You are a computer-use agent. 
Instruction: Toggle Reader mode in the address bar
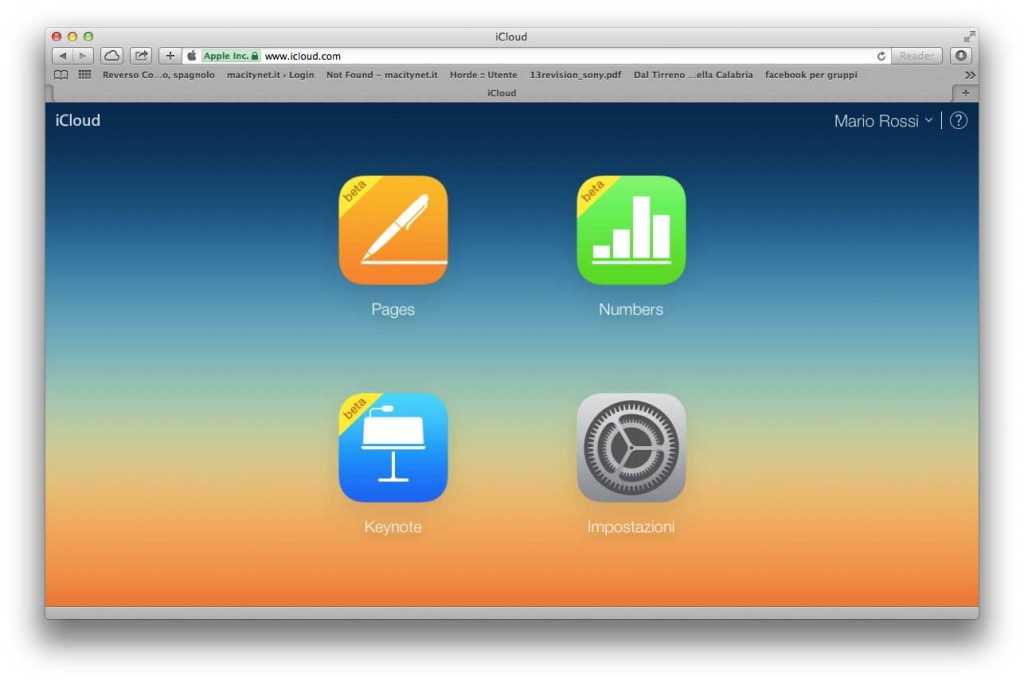pos(915,55)
